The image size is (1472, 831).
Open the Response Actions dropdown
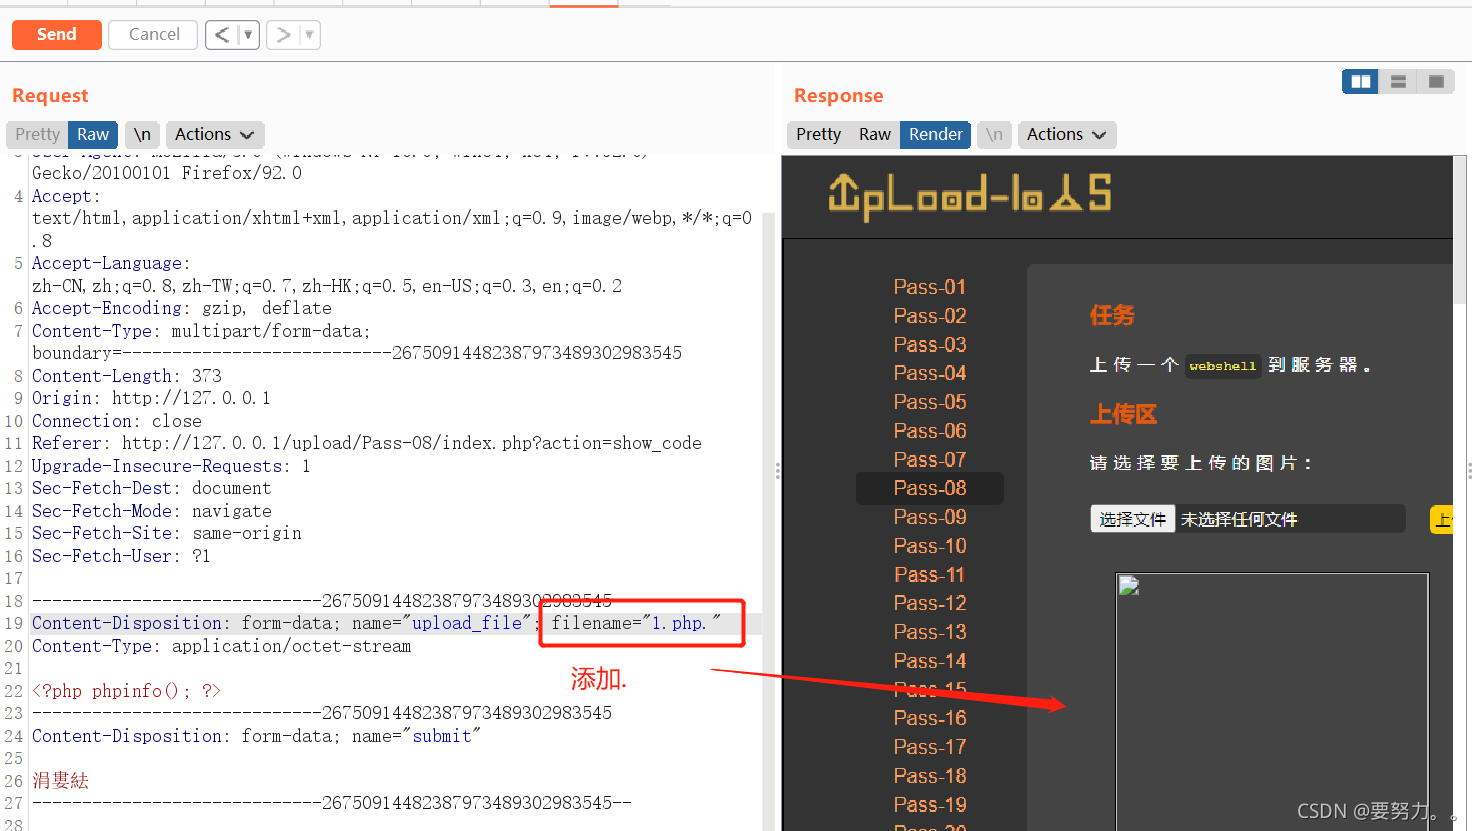click(1066, 134)
